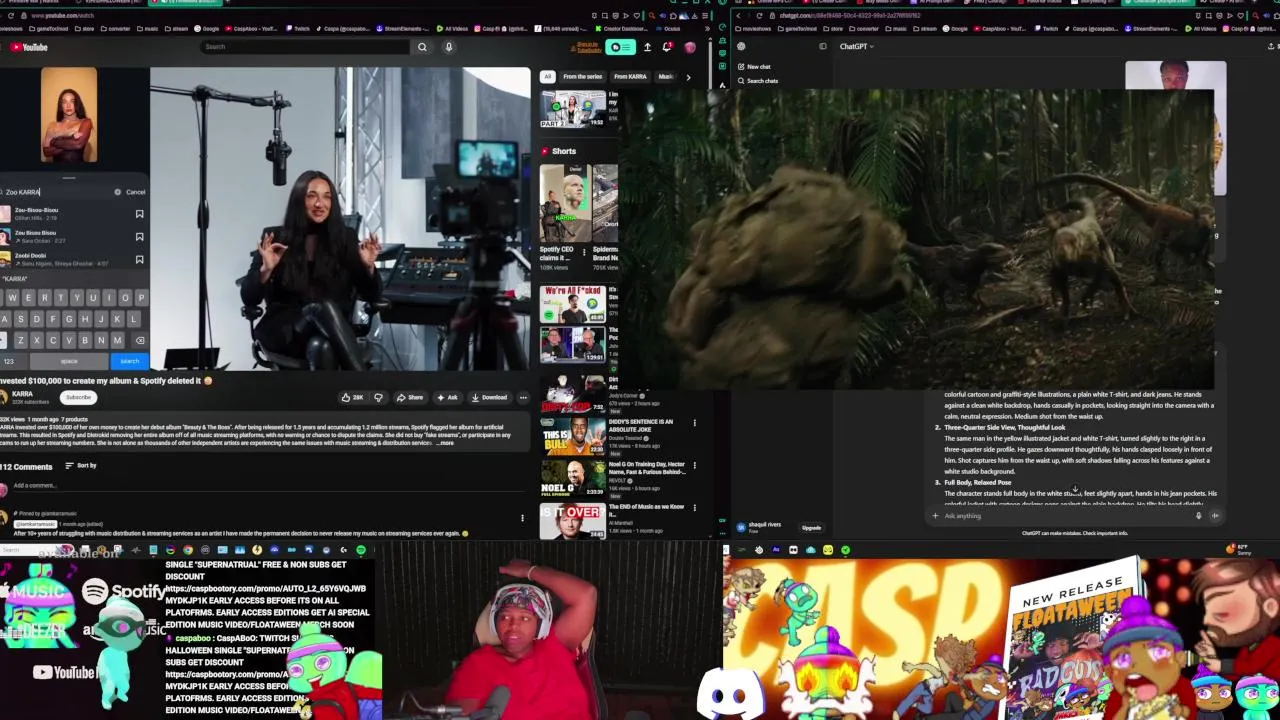Viewport: 1280px width, 720px height.
Task: Click the YouTube upload arrow icon
Action: (x=647, y=47)
